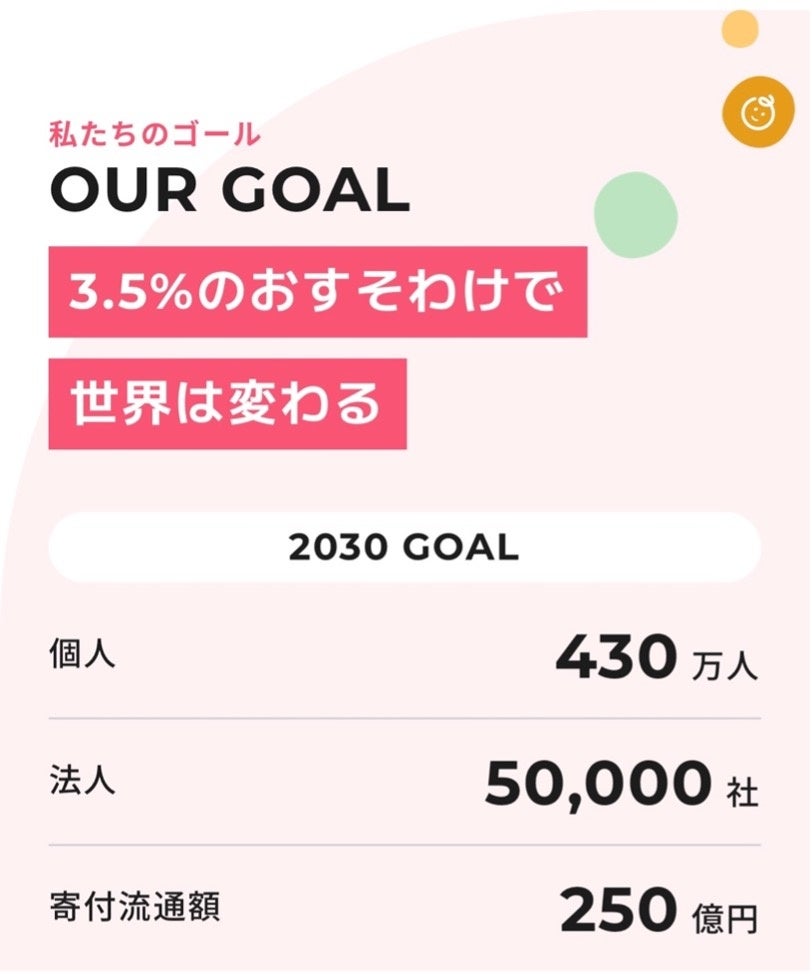Click the green circle beside OUR GOAL
This screenshot has height=974, width=812.
[x=635, y=214]
